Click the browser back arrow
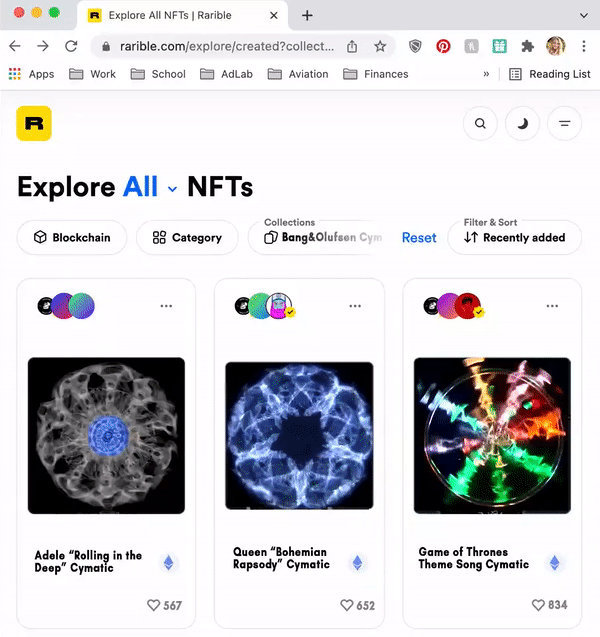Screen dimensions: 600x637 click(15, 46)
